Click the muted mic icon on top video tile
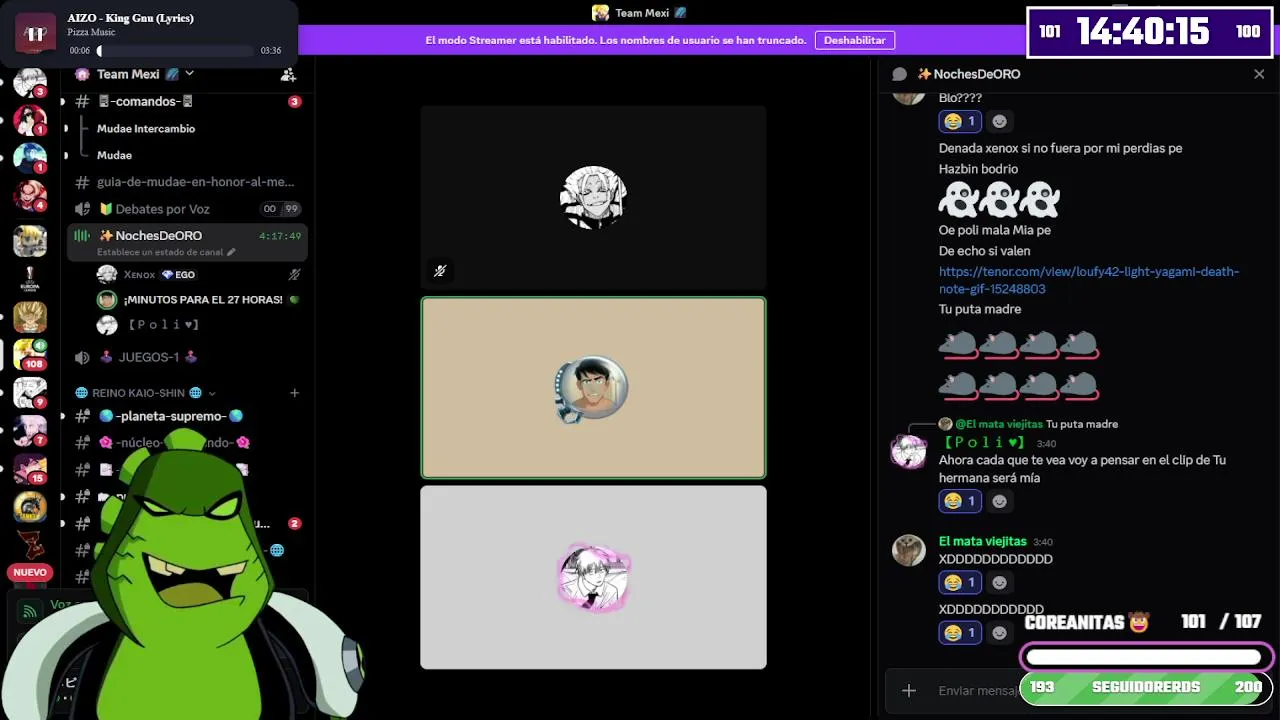This screenshot has width=1280, height=720. pos(440,270)
